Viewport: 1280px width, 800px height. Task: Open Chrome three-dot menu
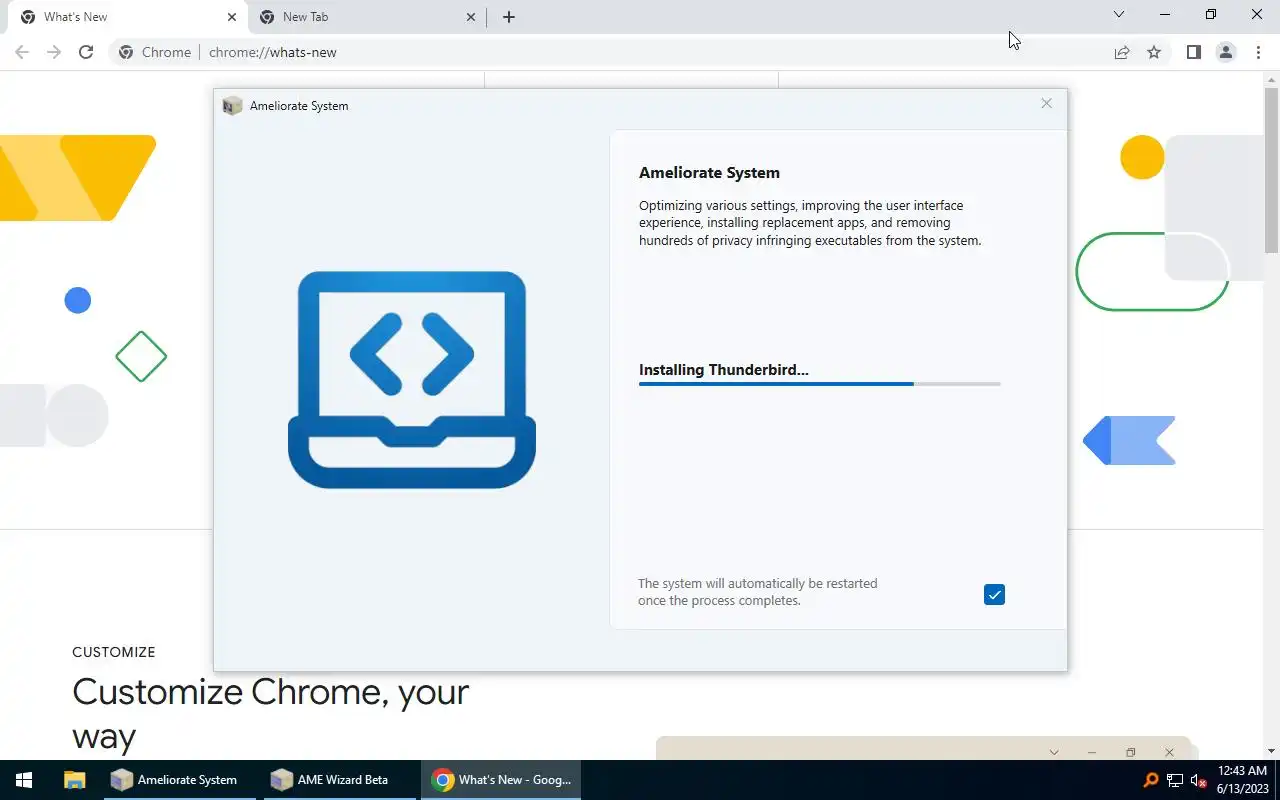click(1258, 52)
